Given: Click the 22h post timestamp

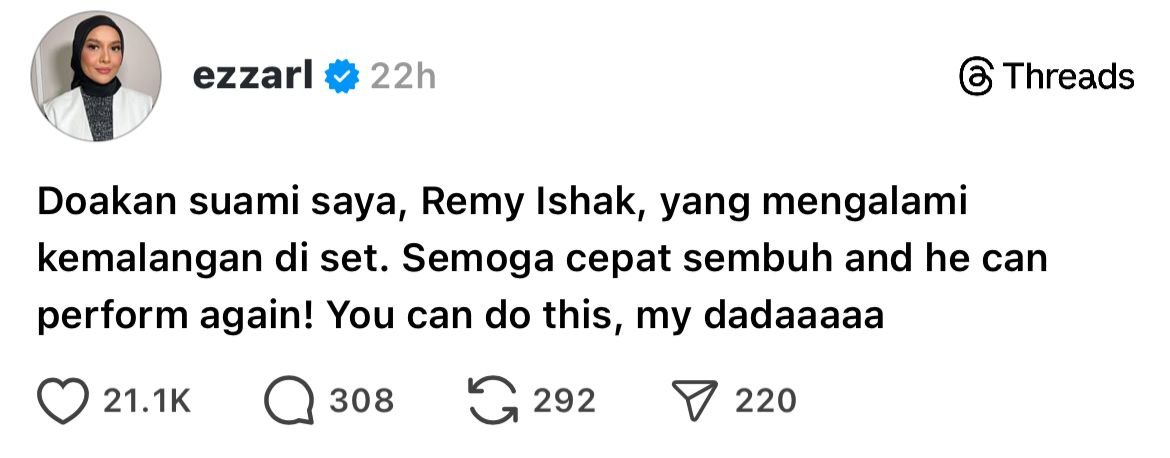Looking at the screenshot, I should tap(403, 76).
